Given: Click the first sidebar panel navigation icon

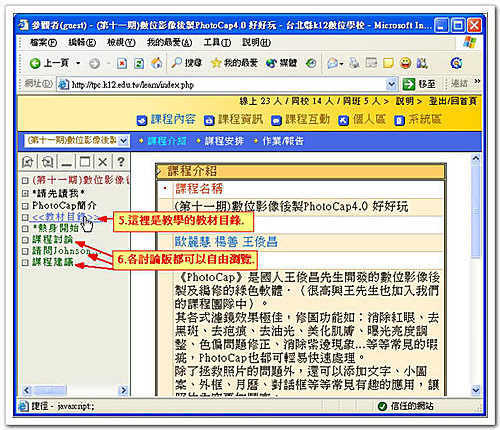Looking at the screenshot, I should click(27, 162).
